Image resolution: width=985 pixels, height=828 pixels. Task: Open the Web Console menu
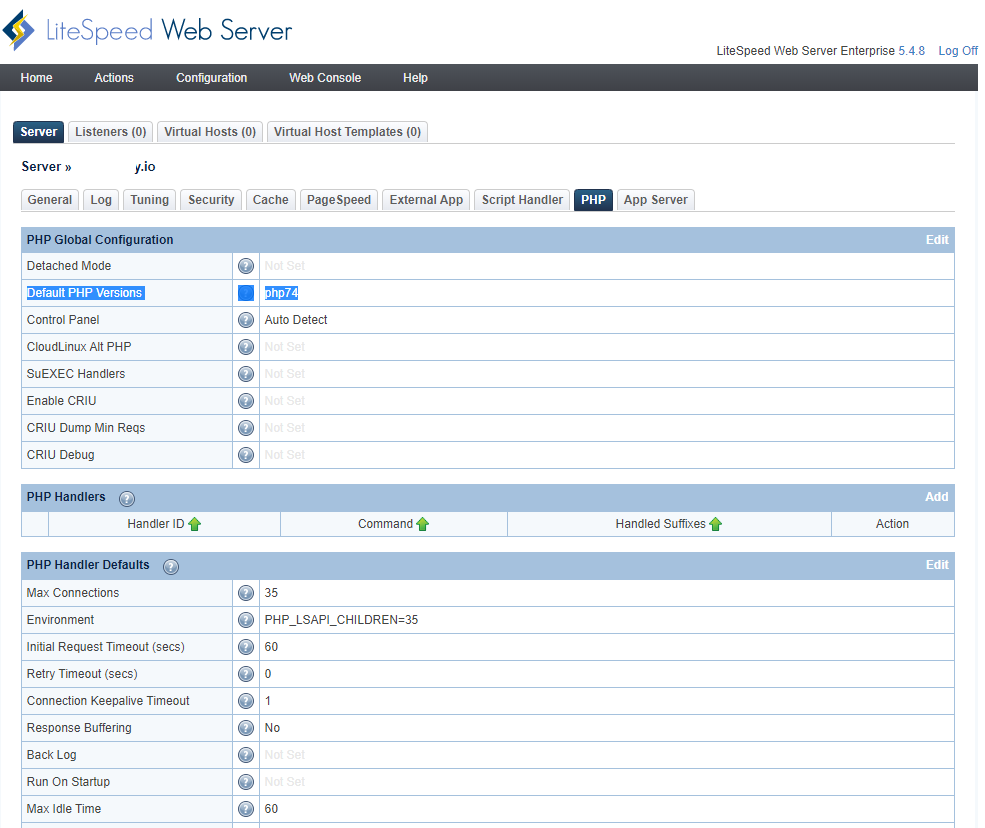tap(325, 78)
